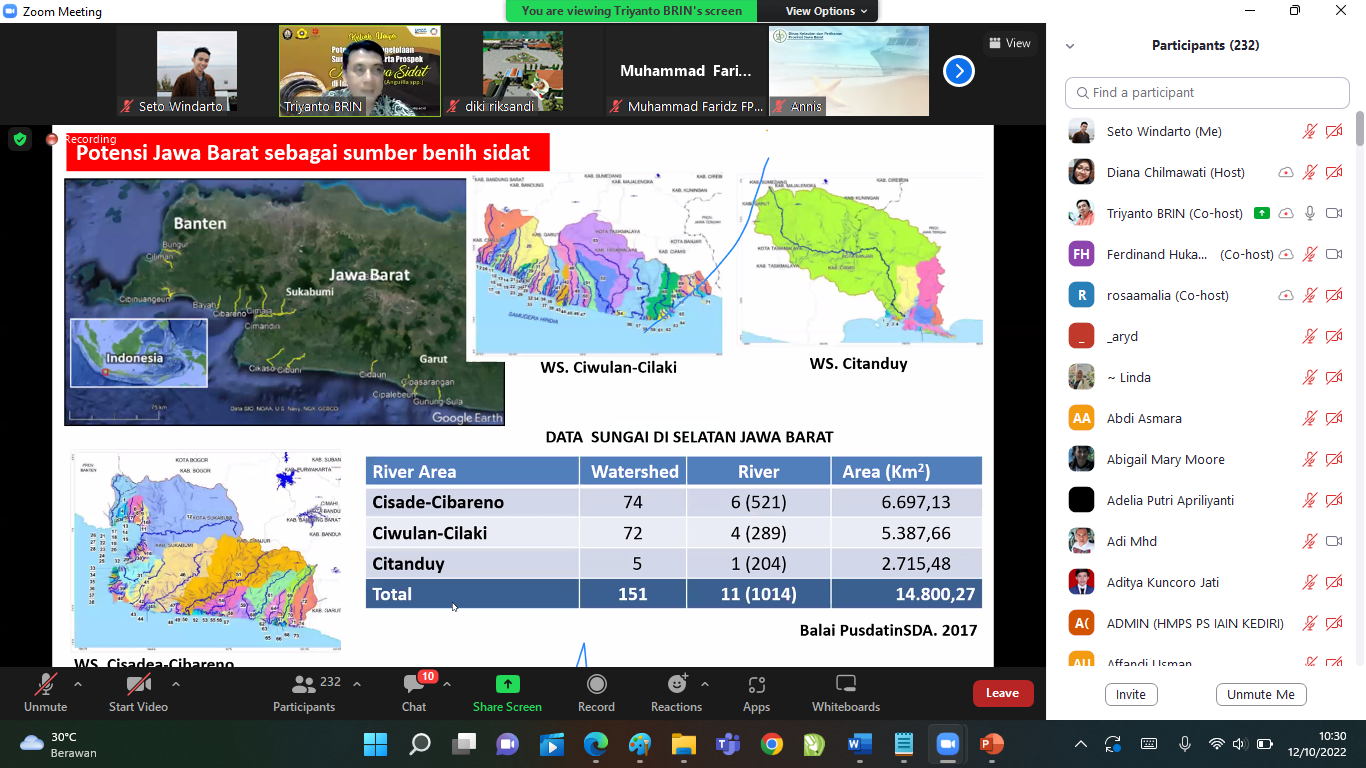Open the View Options dropdown
This screenshot has height=768, width=1366.
coord(819,11)
